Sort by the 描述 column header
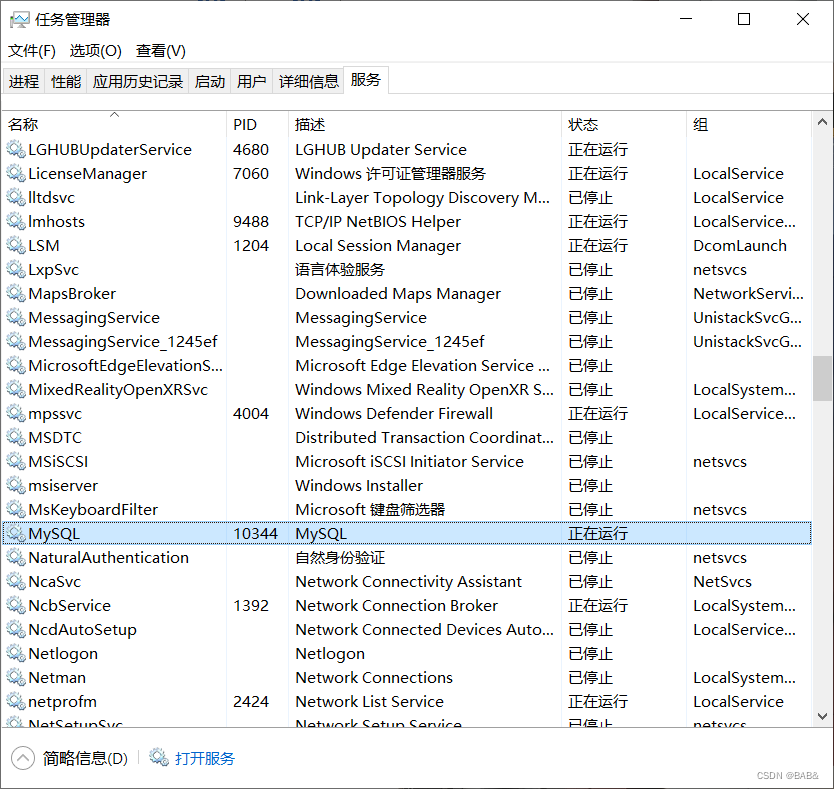The image size is (834, 789). click(425, 124)
